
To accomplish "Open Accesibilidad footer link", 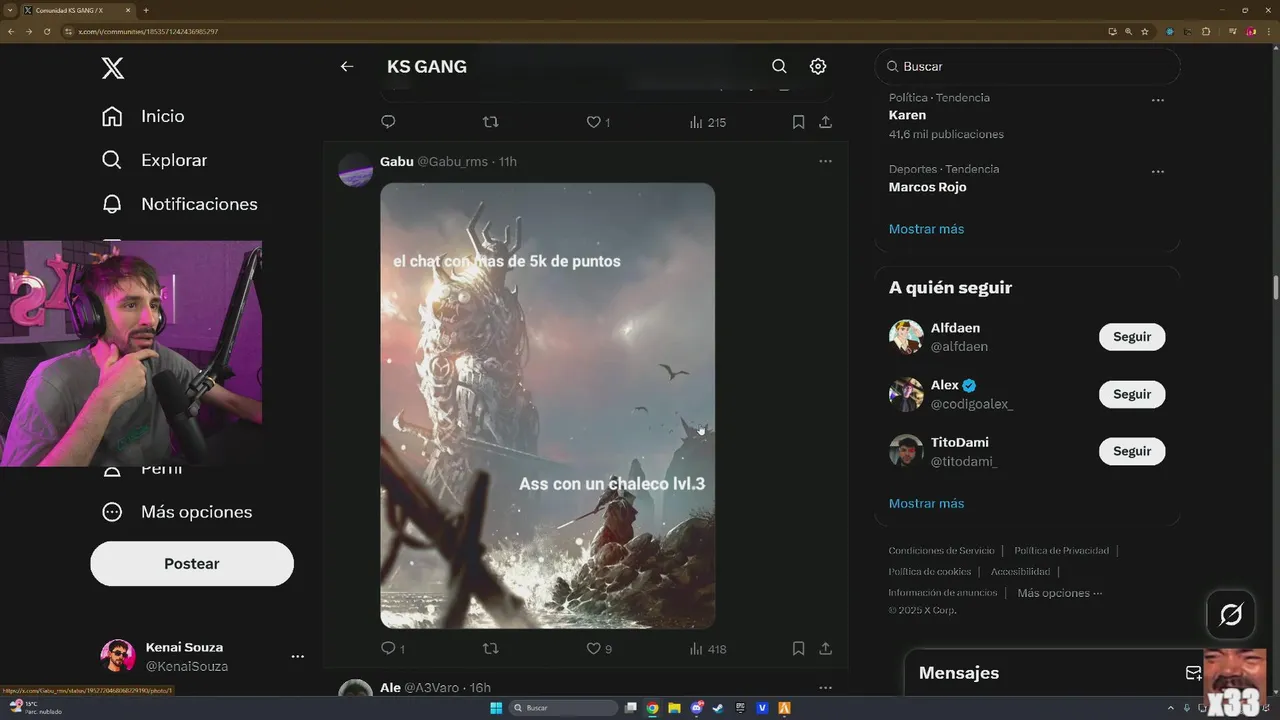I will pyautogui.click(x=1020, y=572).
